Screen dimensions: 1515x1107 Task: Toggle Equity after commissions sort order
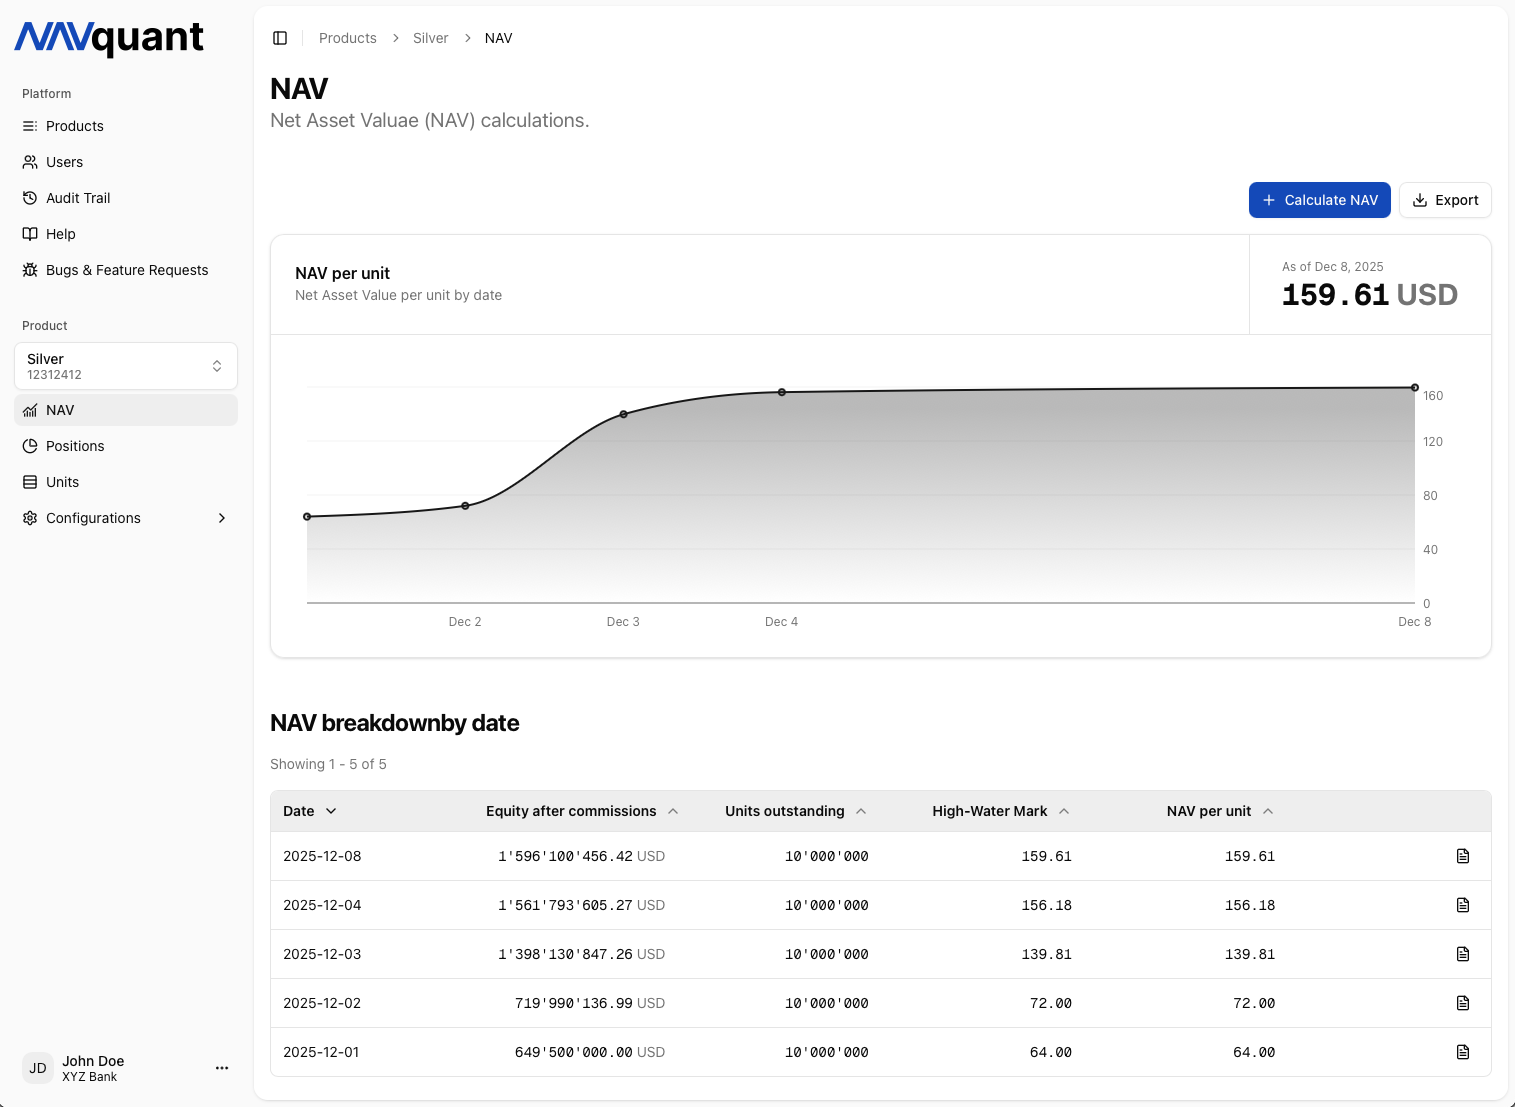point(673,811)
